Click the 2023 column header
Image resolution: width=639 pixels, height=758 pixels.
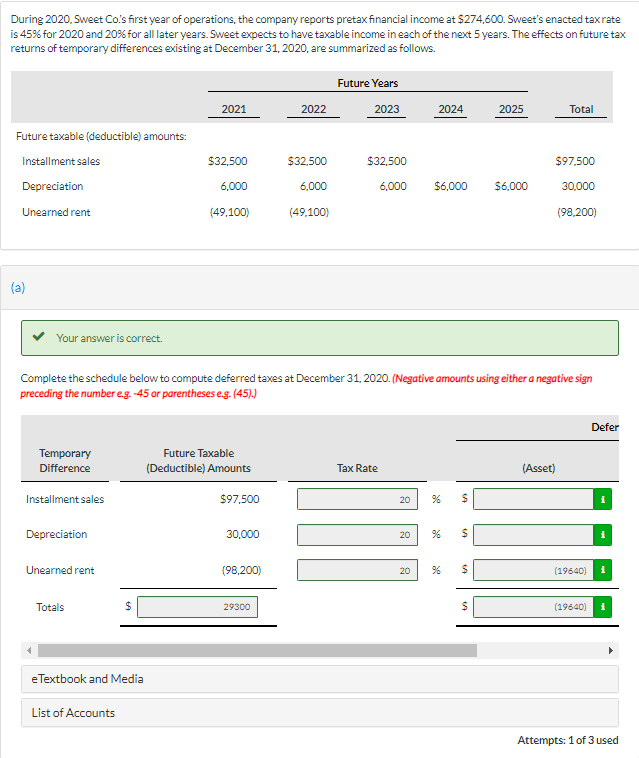(387, 109)
